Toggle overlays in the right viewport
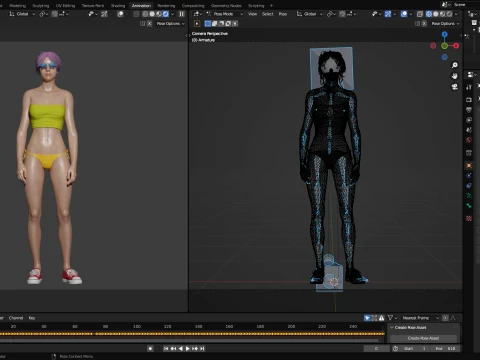 (x=404, y=14)
